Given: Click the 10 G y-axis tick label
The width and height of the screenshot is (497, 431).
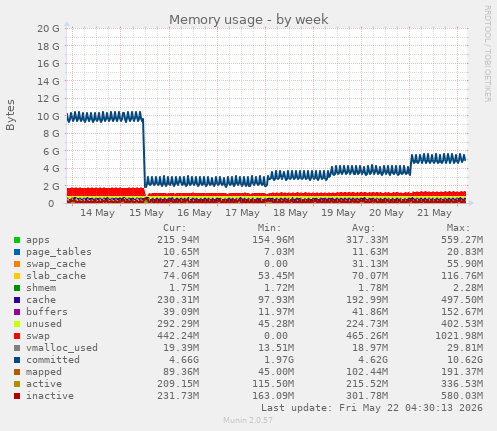Looking at the screenshot, I should pos(48,116).
